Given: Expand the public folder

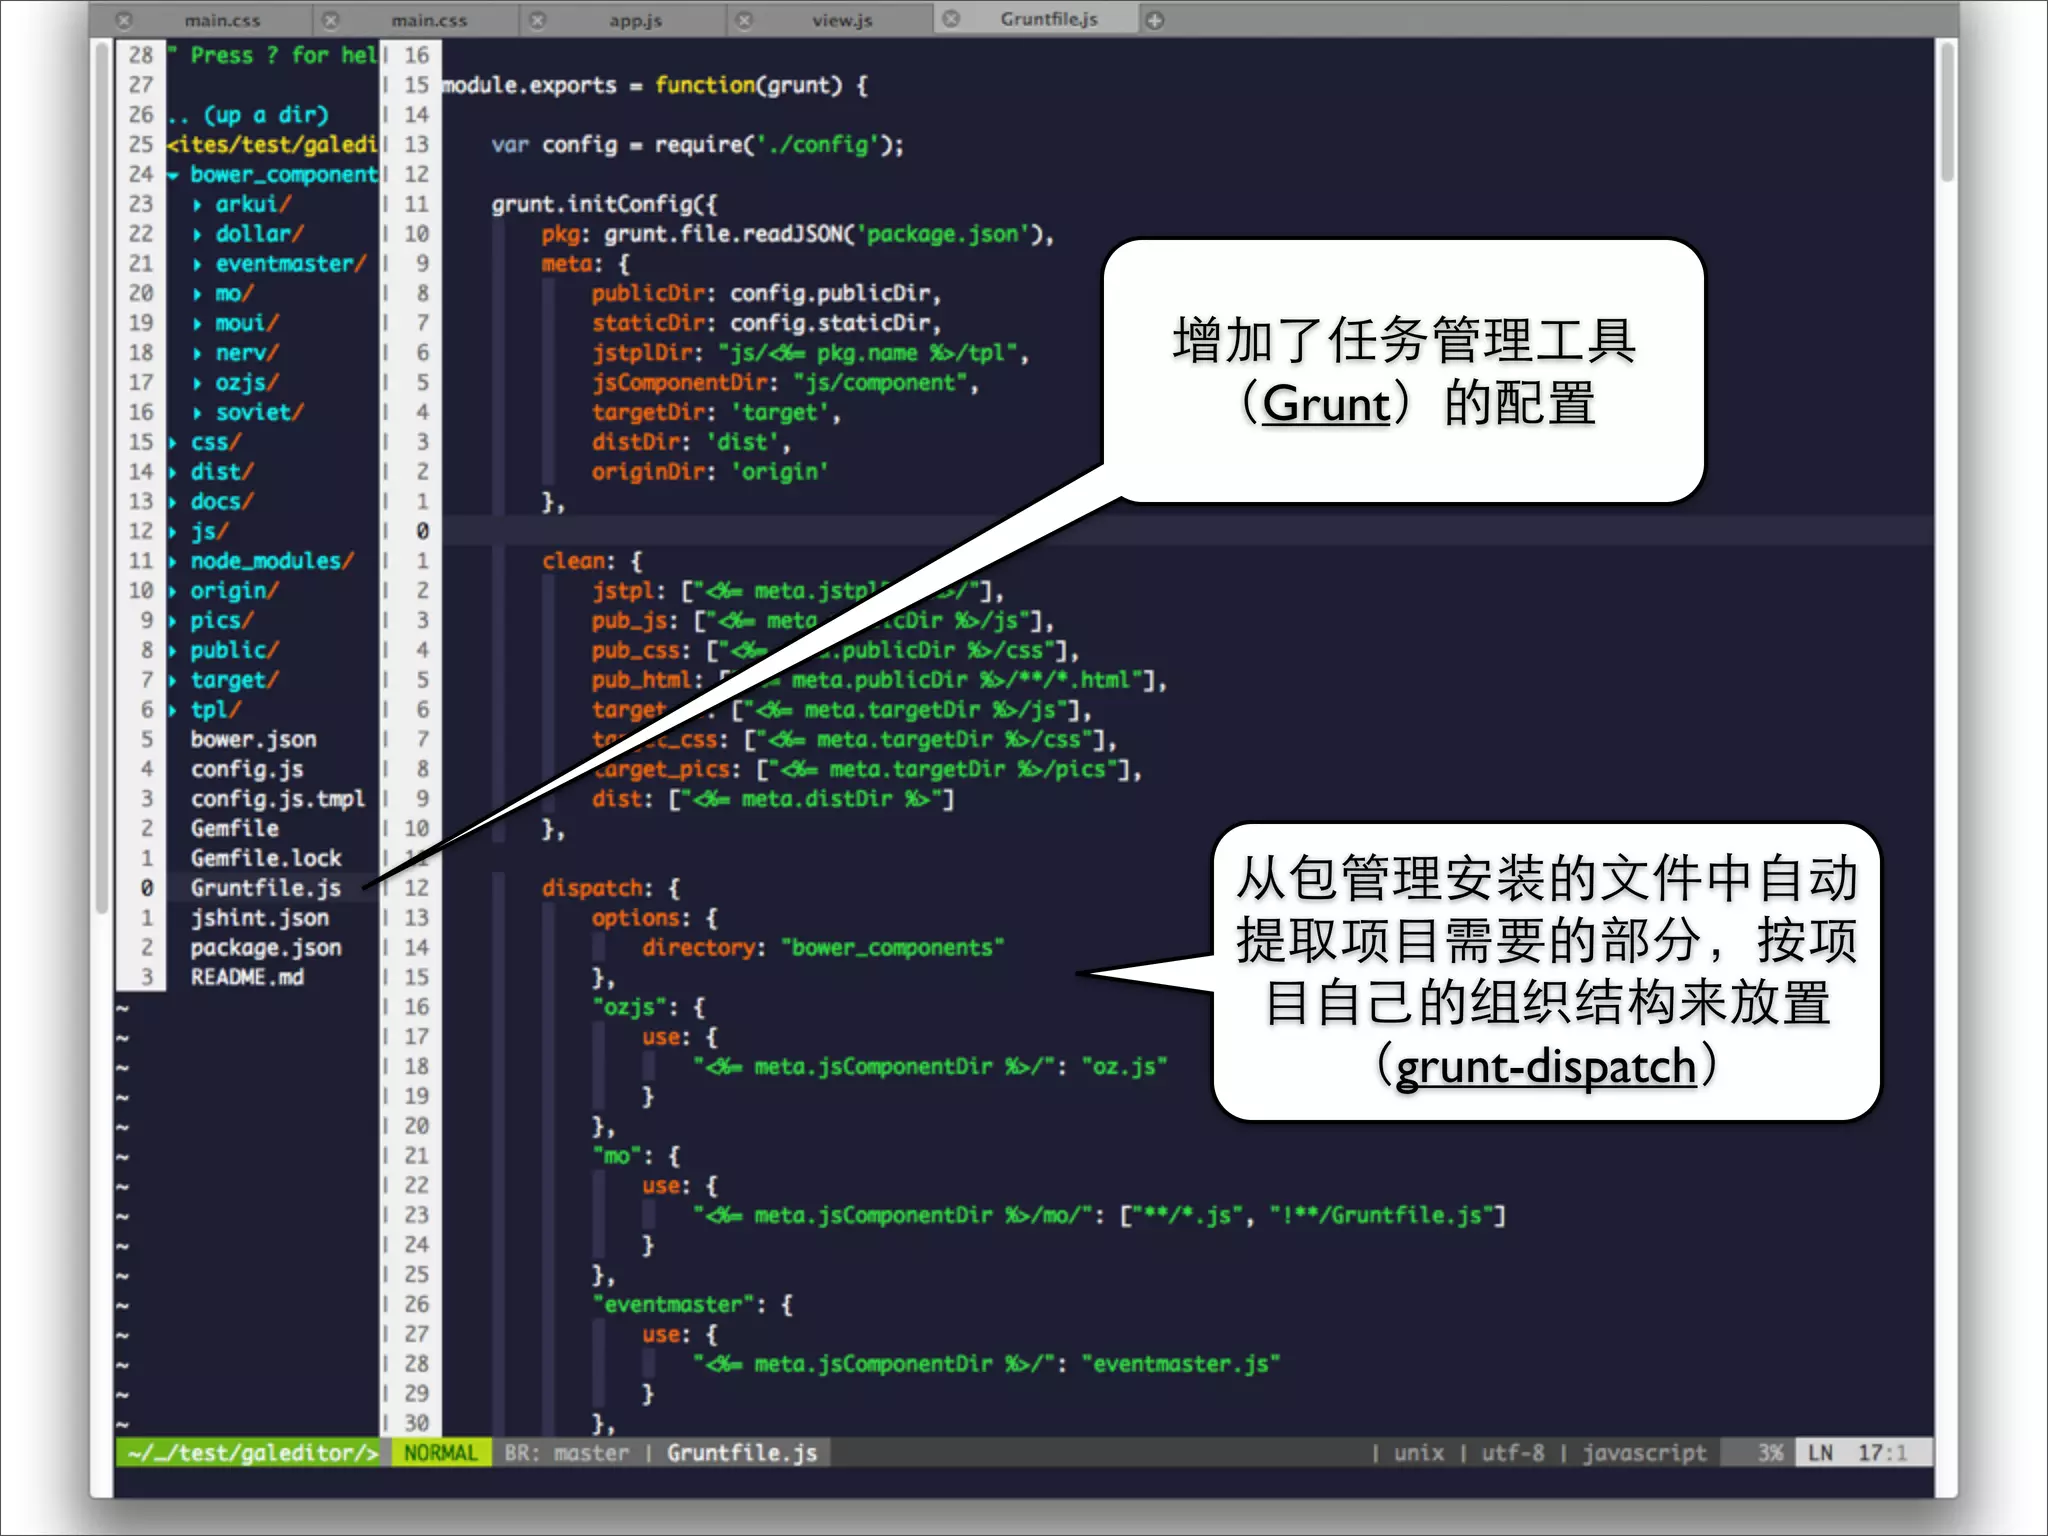Looking at the screenshot, I should (173, 651).
